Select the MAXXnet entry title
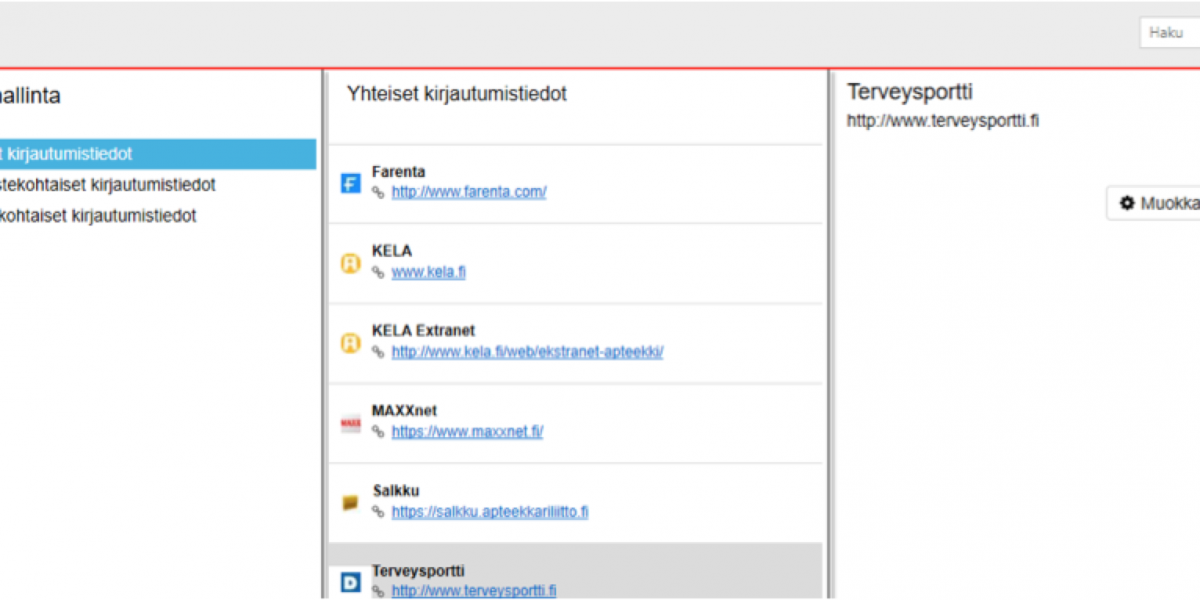 (405, 410)
